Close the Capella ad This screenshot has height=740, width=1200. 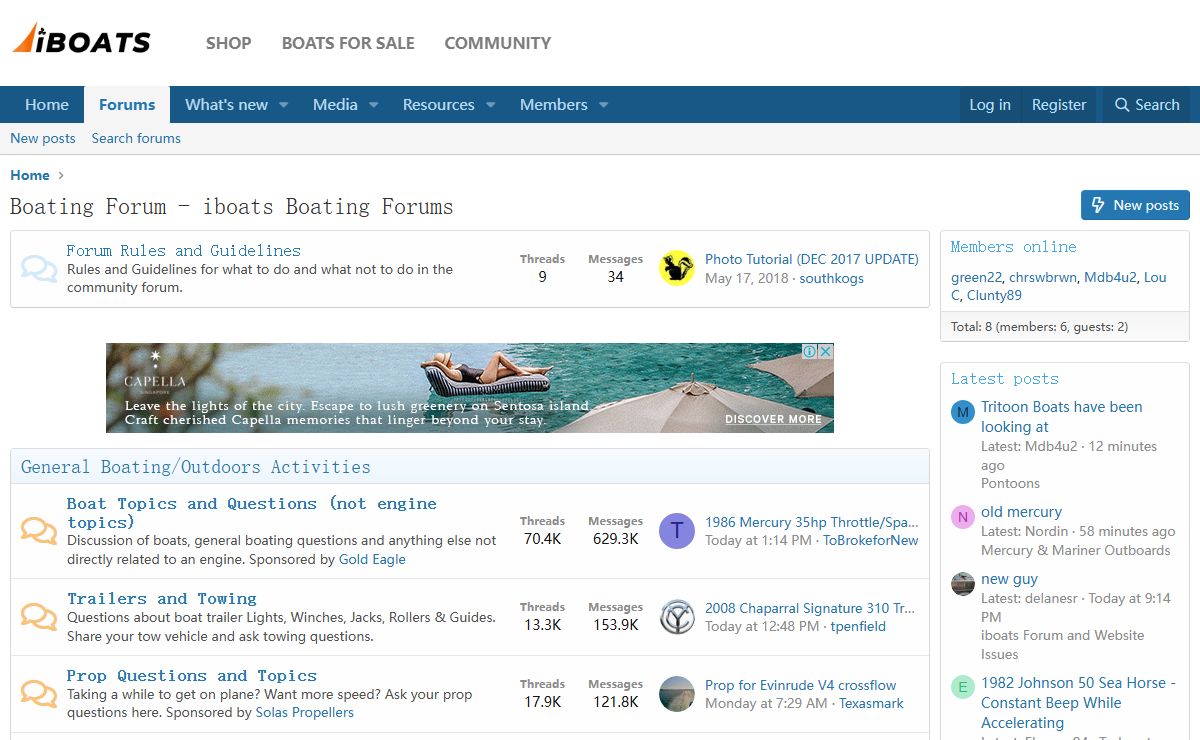825,351
